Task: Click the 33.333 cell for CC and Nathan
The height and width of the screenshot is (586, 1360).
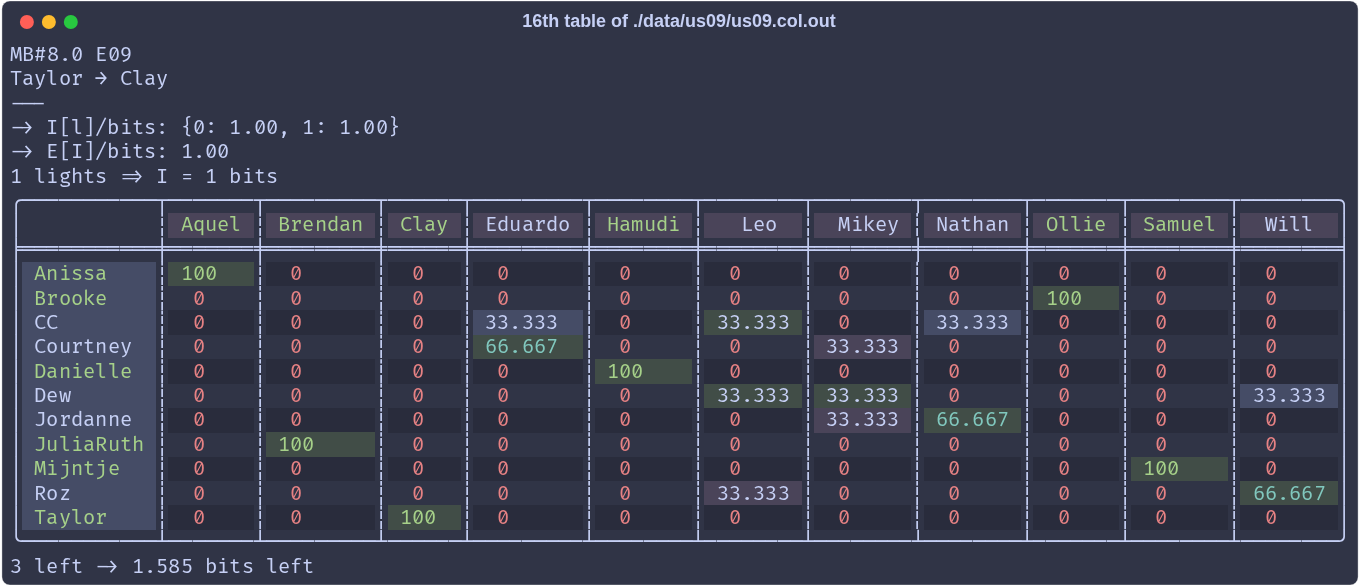Action: 972,322
